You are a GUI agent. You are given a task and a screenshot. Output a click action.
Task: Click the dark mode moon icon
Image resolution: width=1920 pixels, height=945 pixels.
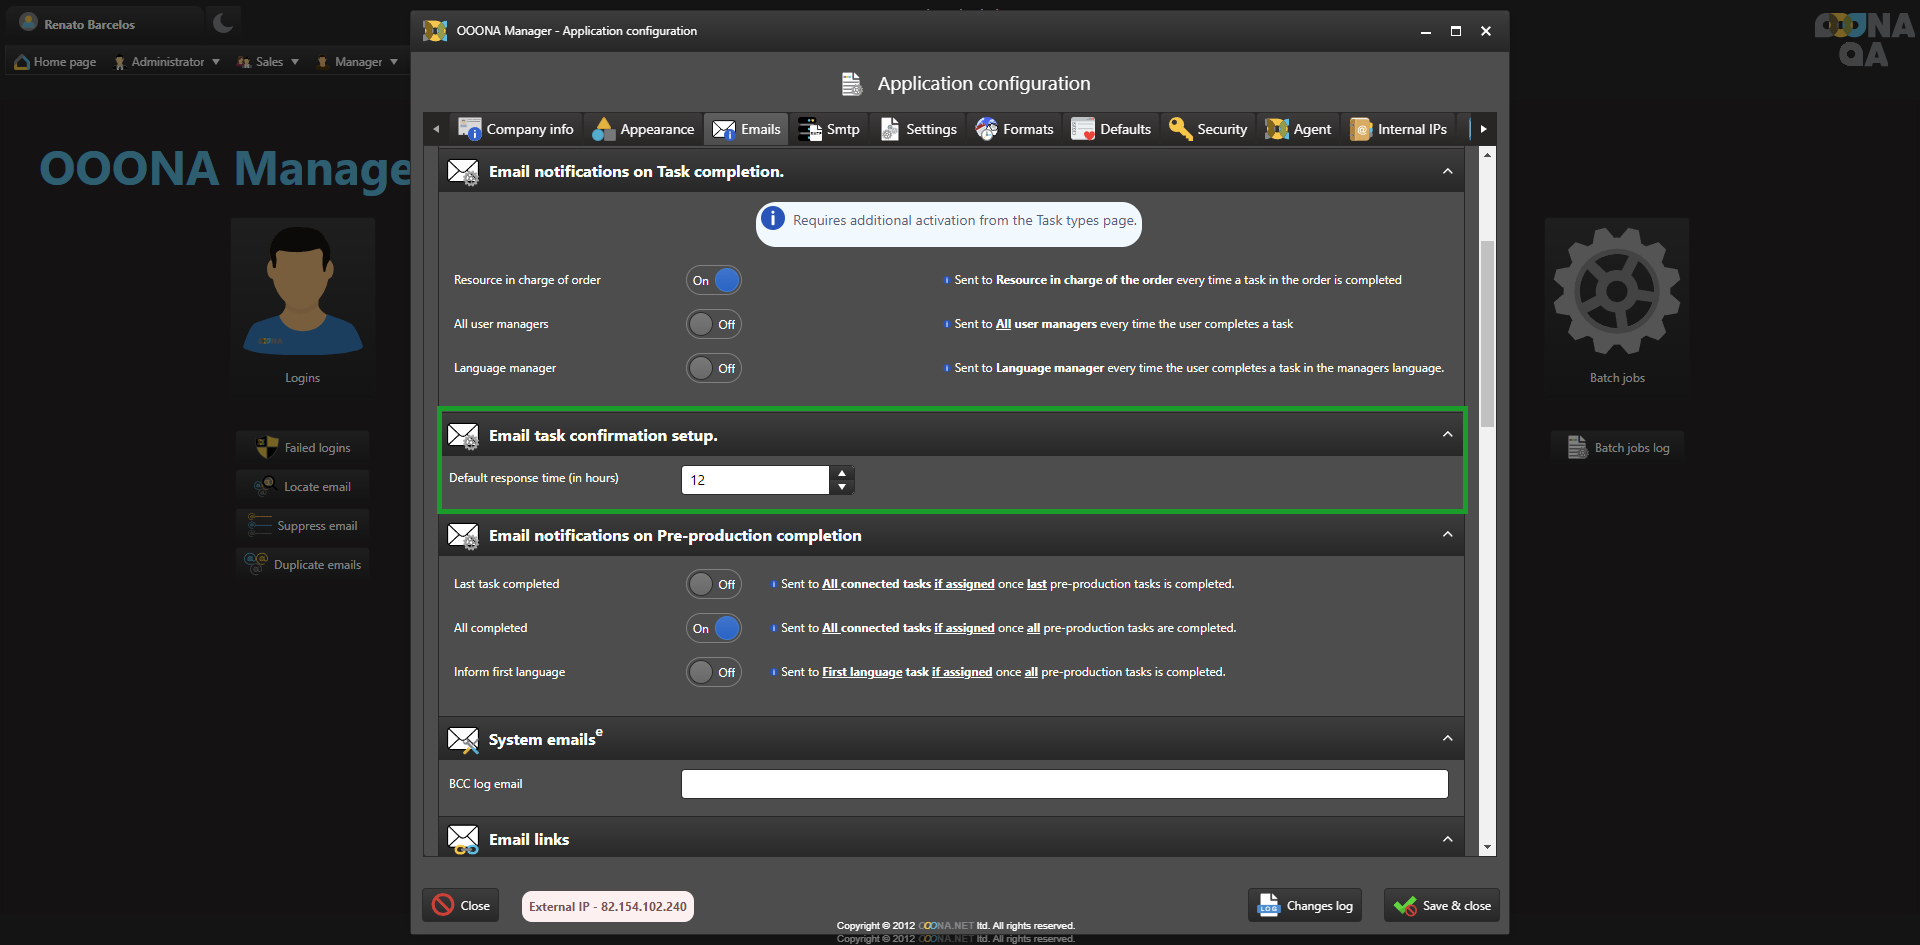[223, 23]
